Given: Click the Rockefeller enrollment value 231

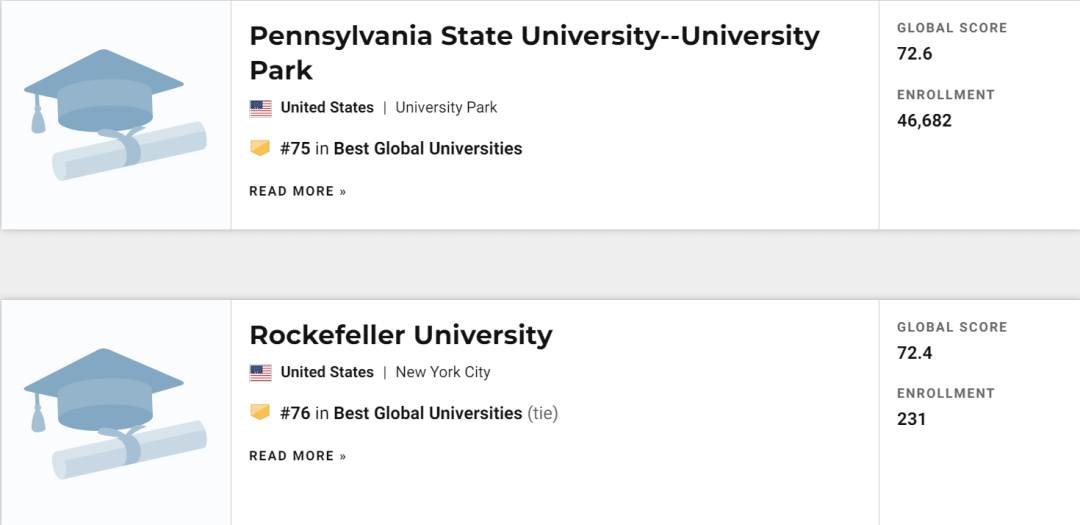Looking at the screenshot, I should click(911, 419).
